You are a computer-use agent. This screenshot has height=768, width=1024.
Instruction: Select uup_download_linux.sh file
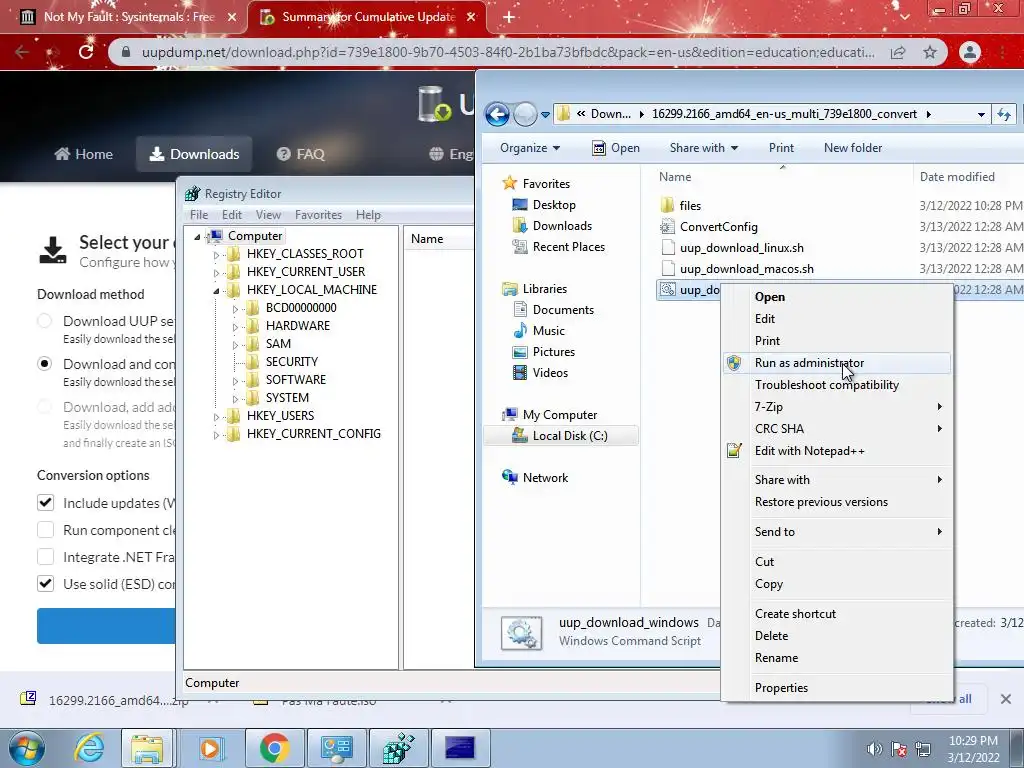[741, 248]
